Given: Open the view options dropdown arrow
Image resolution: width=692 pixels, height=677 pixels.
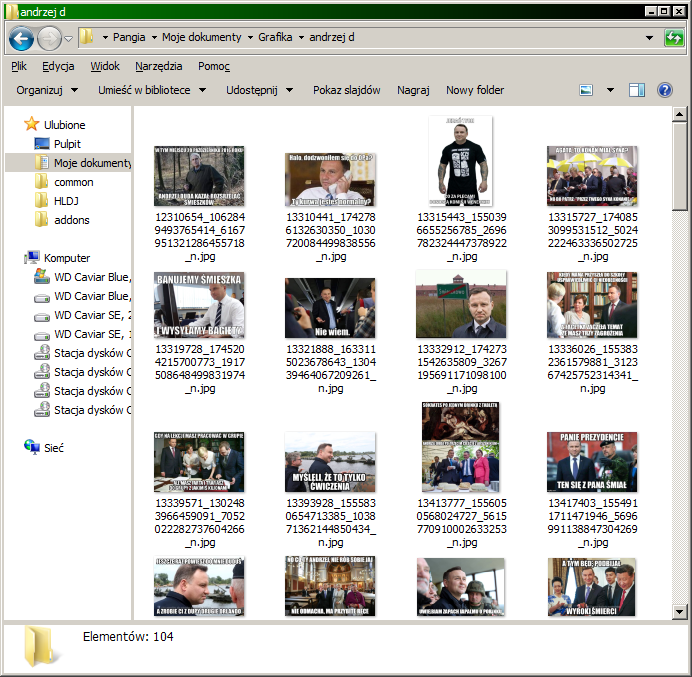Looking at the screenshot, I should [611, 90].
